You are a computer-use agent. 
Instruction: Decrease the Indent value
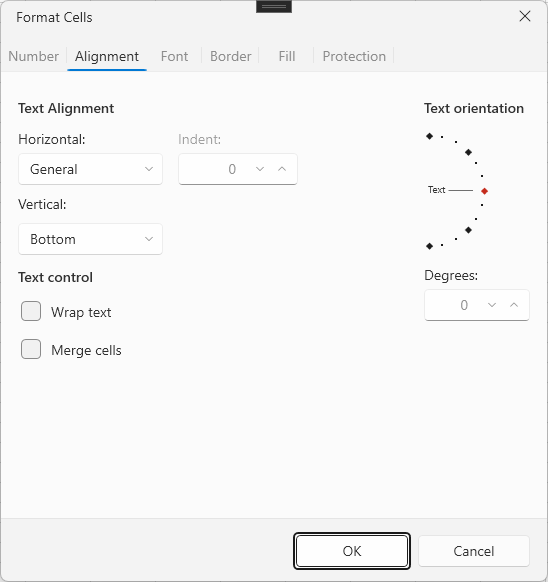coord(260,169)
